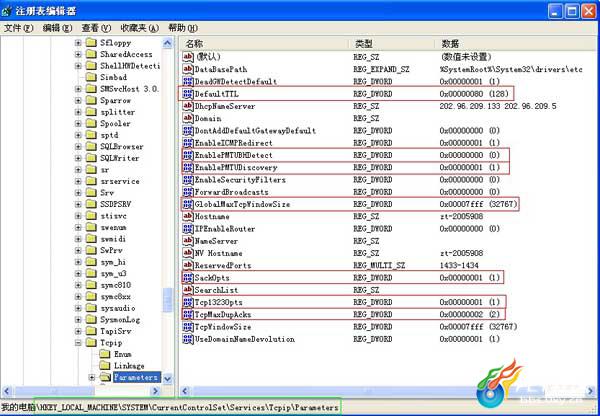Click the GlobalMaxTcpWindowSize value icon
The image size is (600, 416).
point(188,204)
